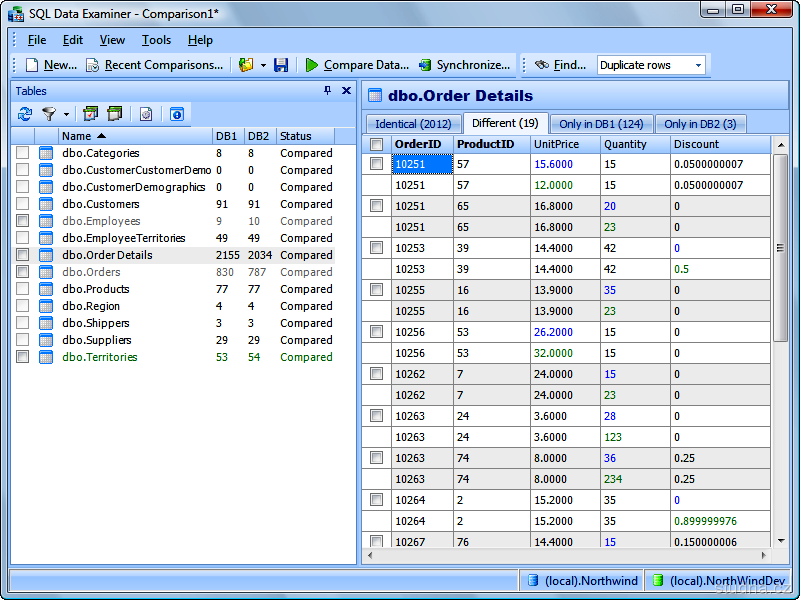Expand the filter icon dropdown arrow
This screenshot has height=600, width=800.
coord(66,114)
